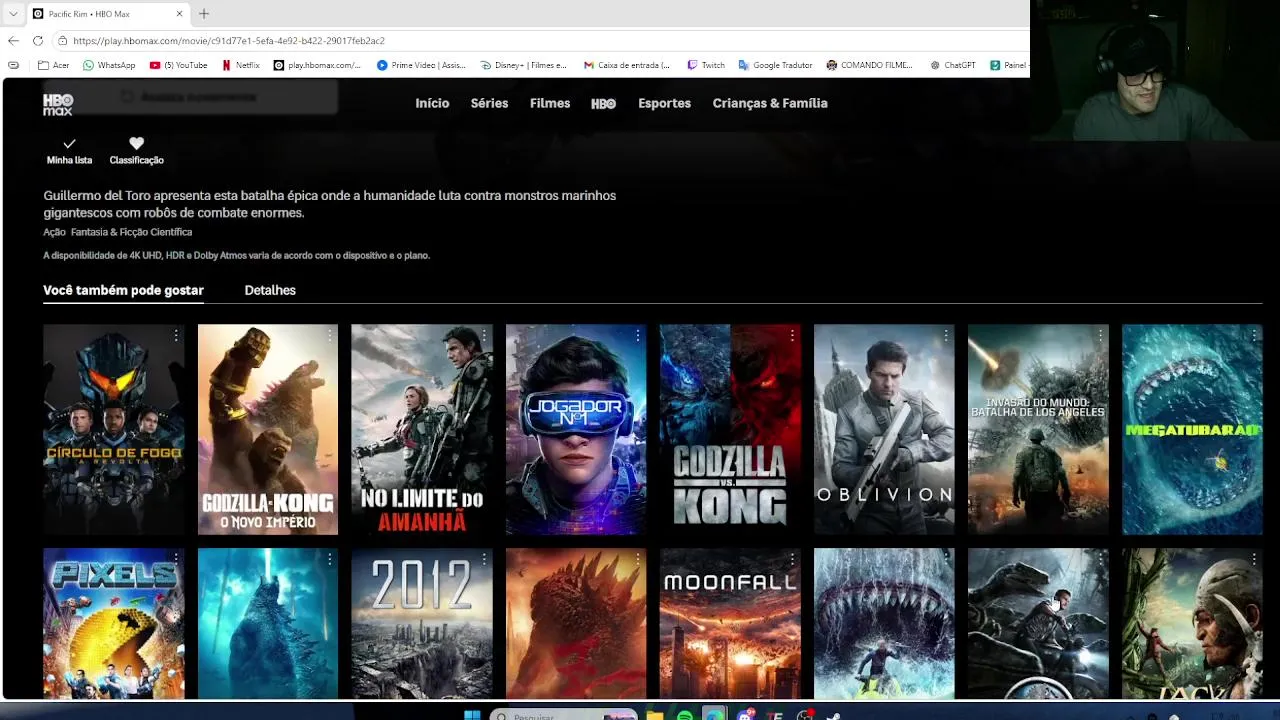
Task: Open the site info icon in the address bar
Action: click(62, 41)
